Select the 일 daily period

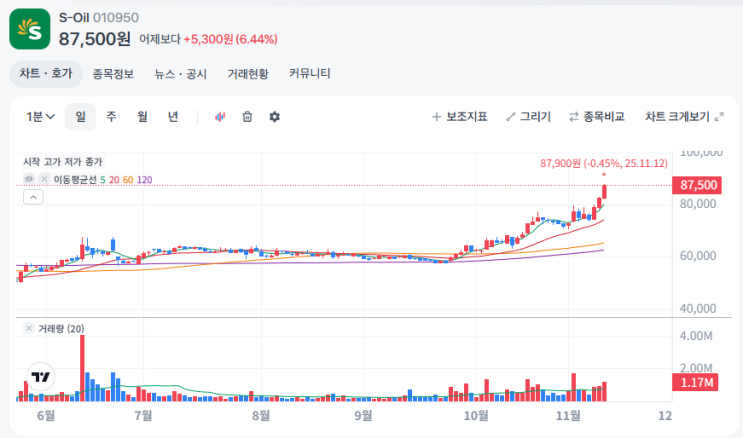point(81,117)
